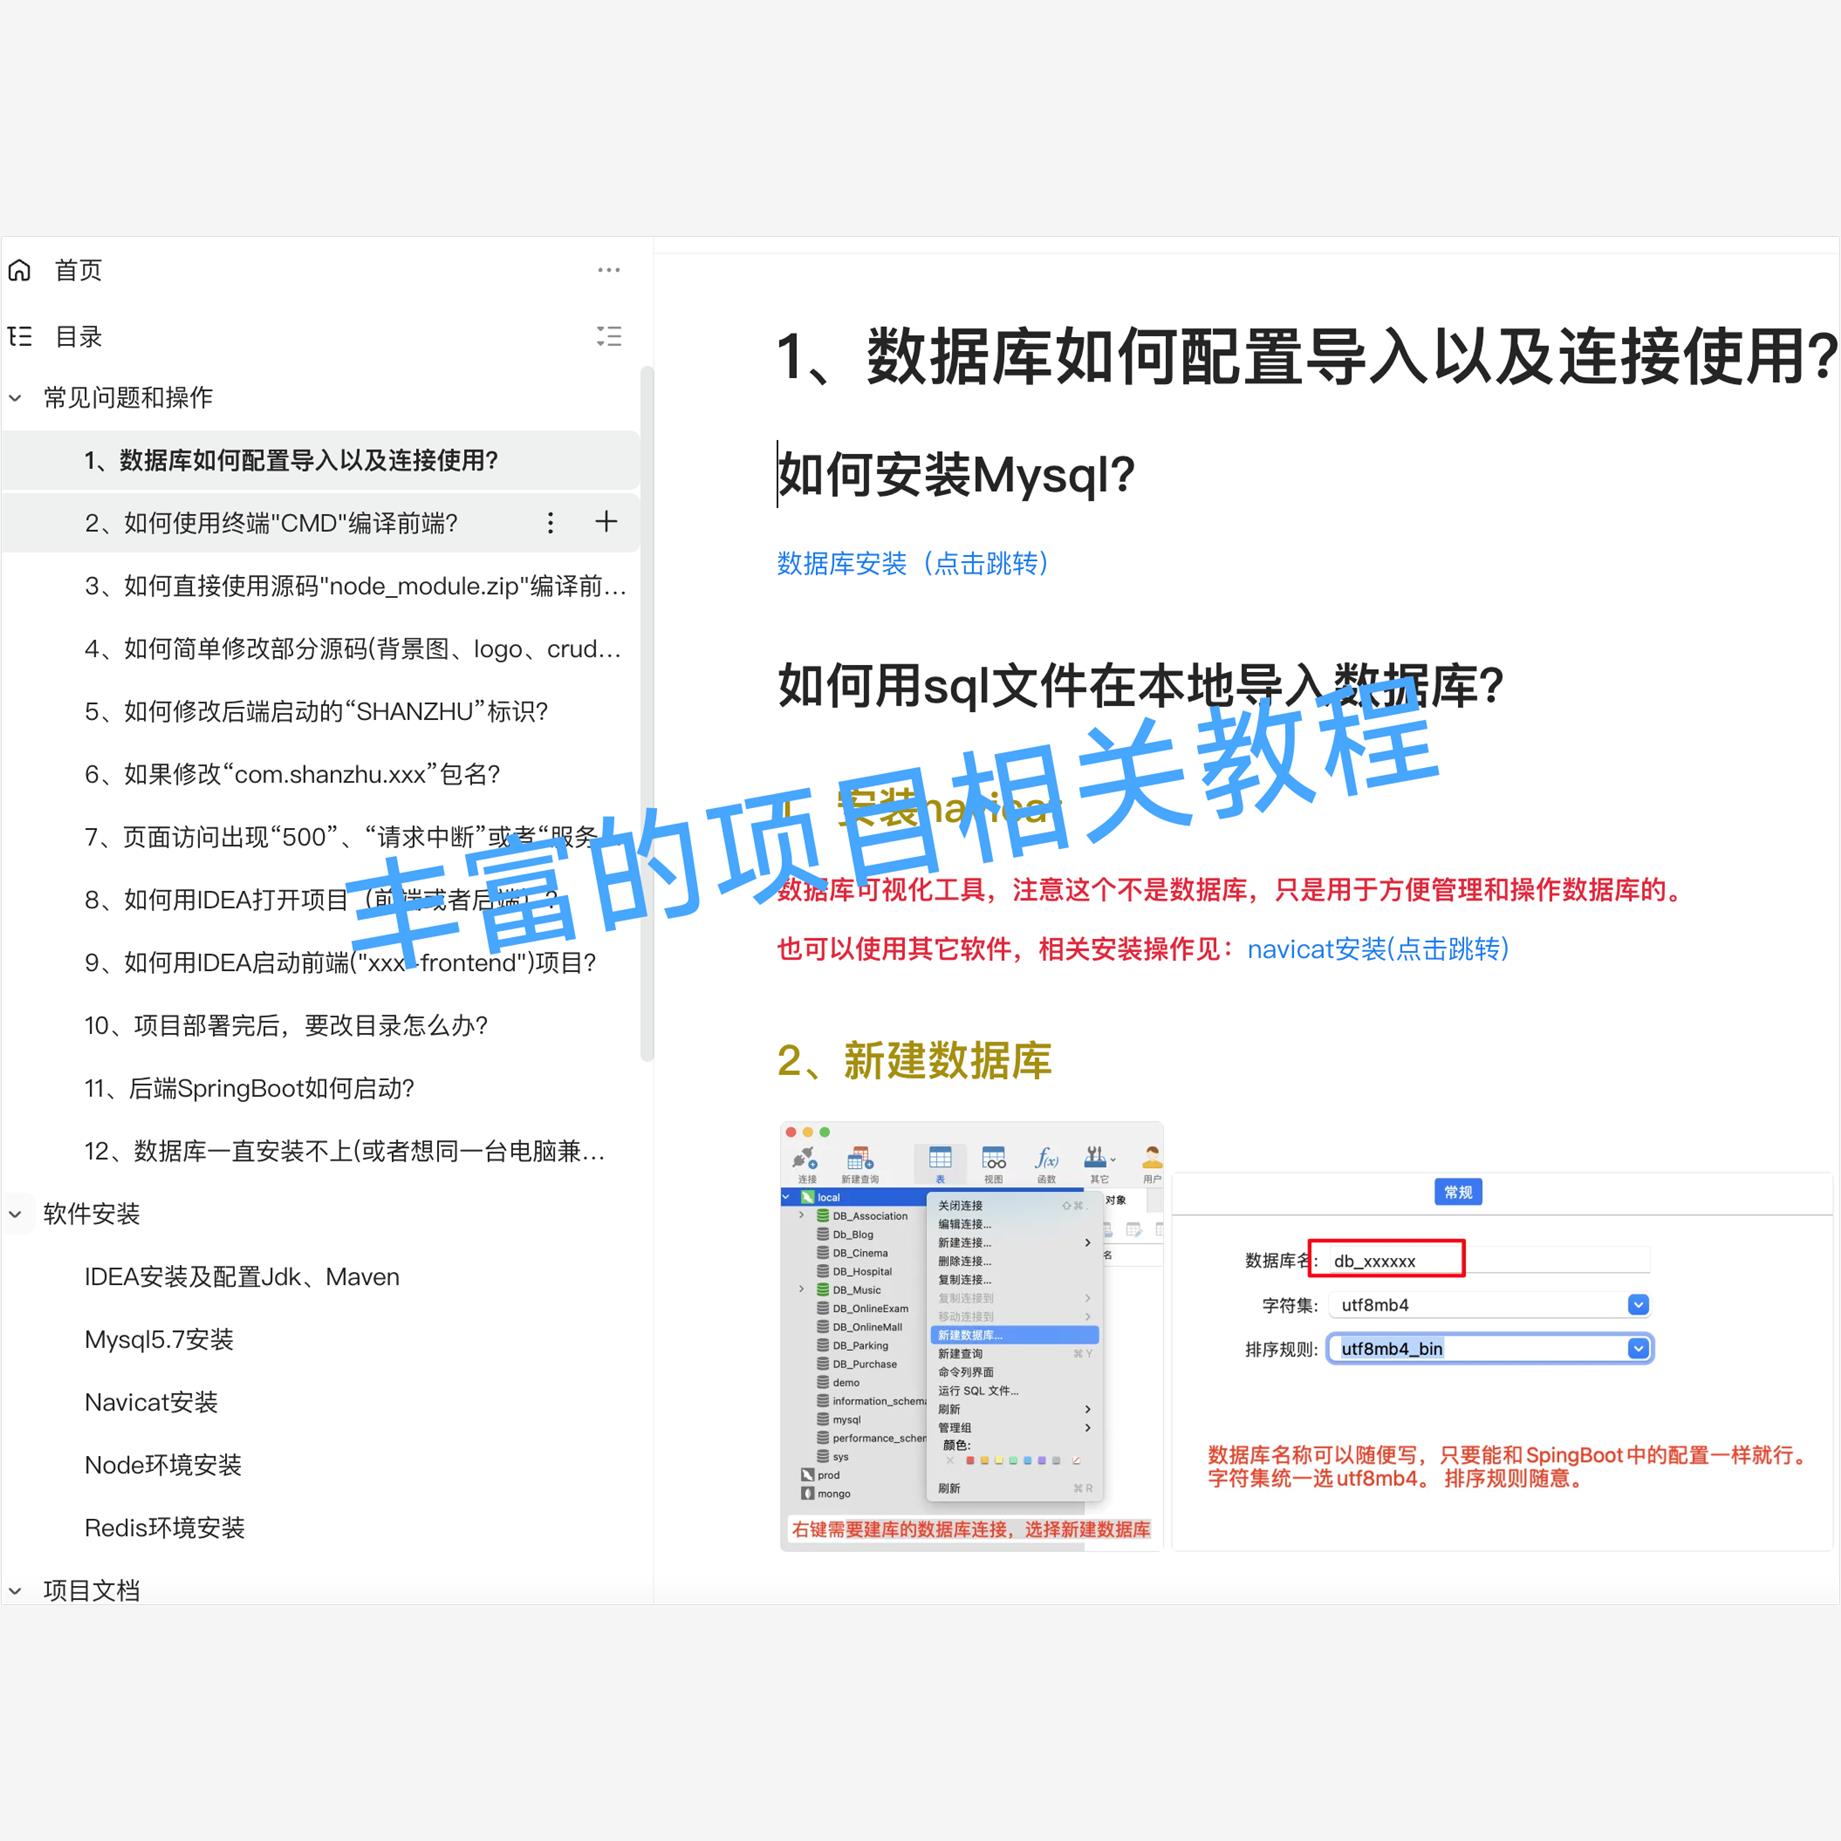The height and width of the screenshot is (1841, 1841).
Task: Click the outline icon beside 目录
Action: tap(20, 336)
